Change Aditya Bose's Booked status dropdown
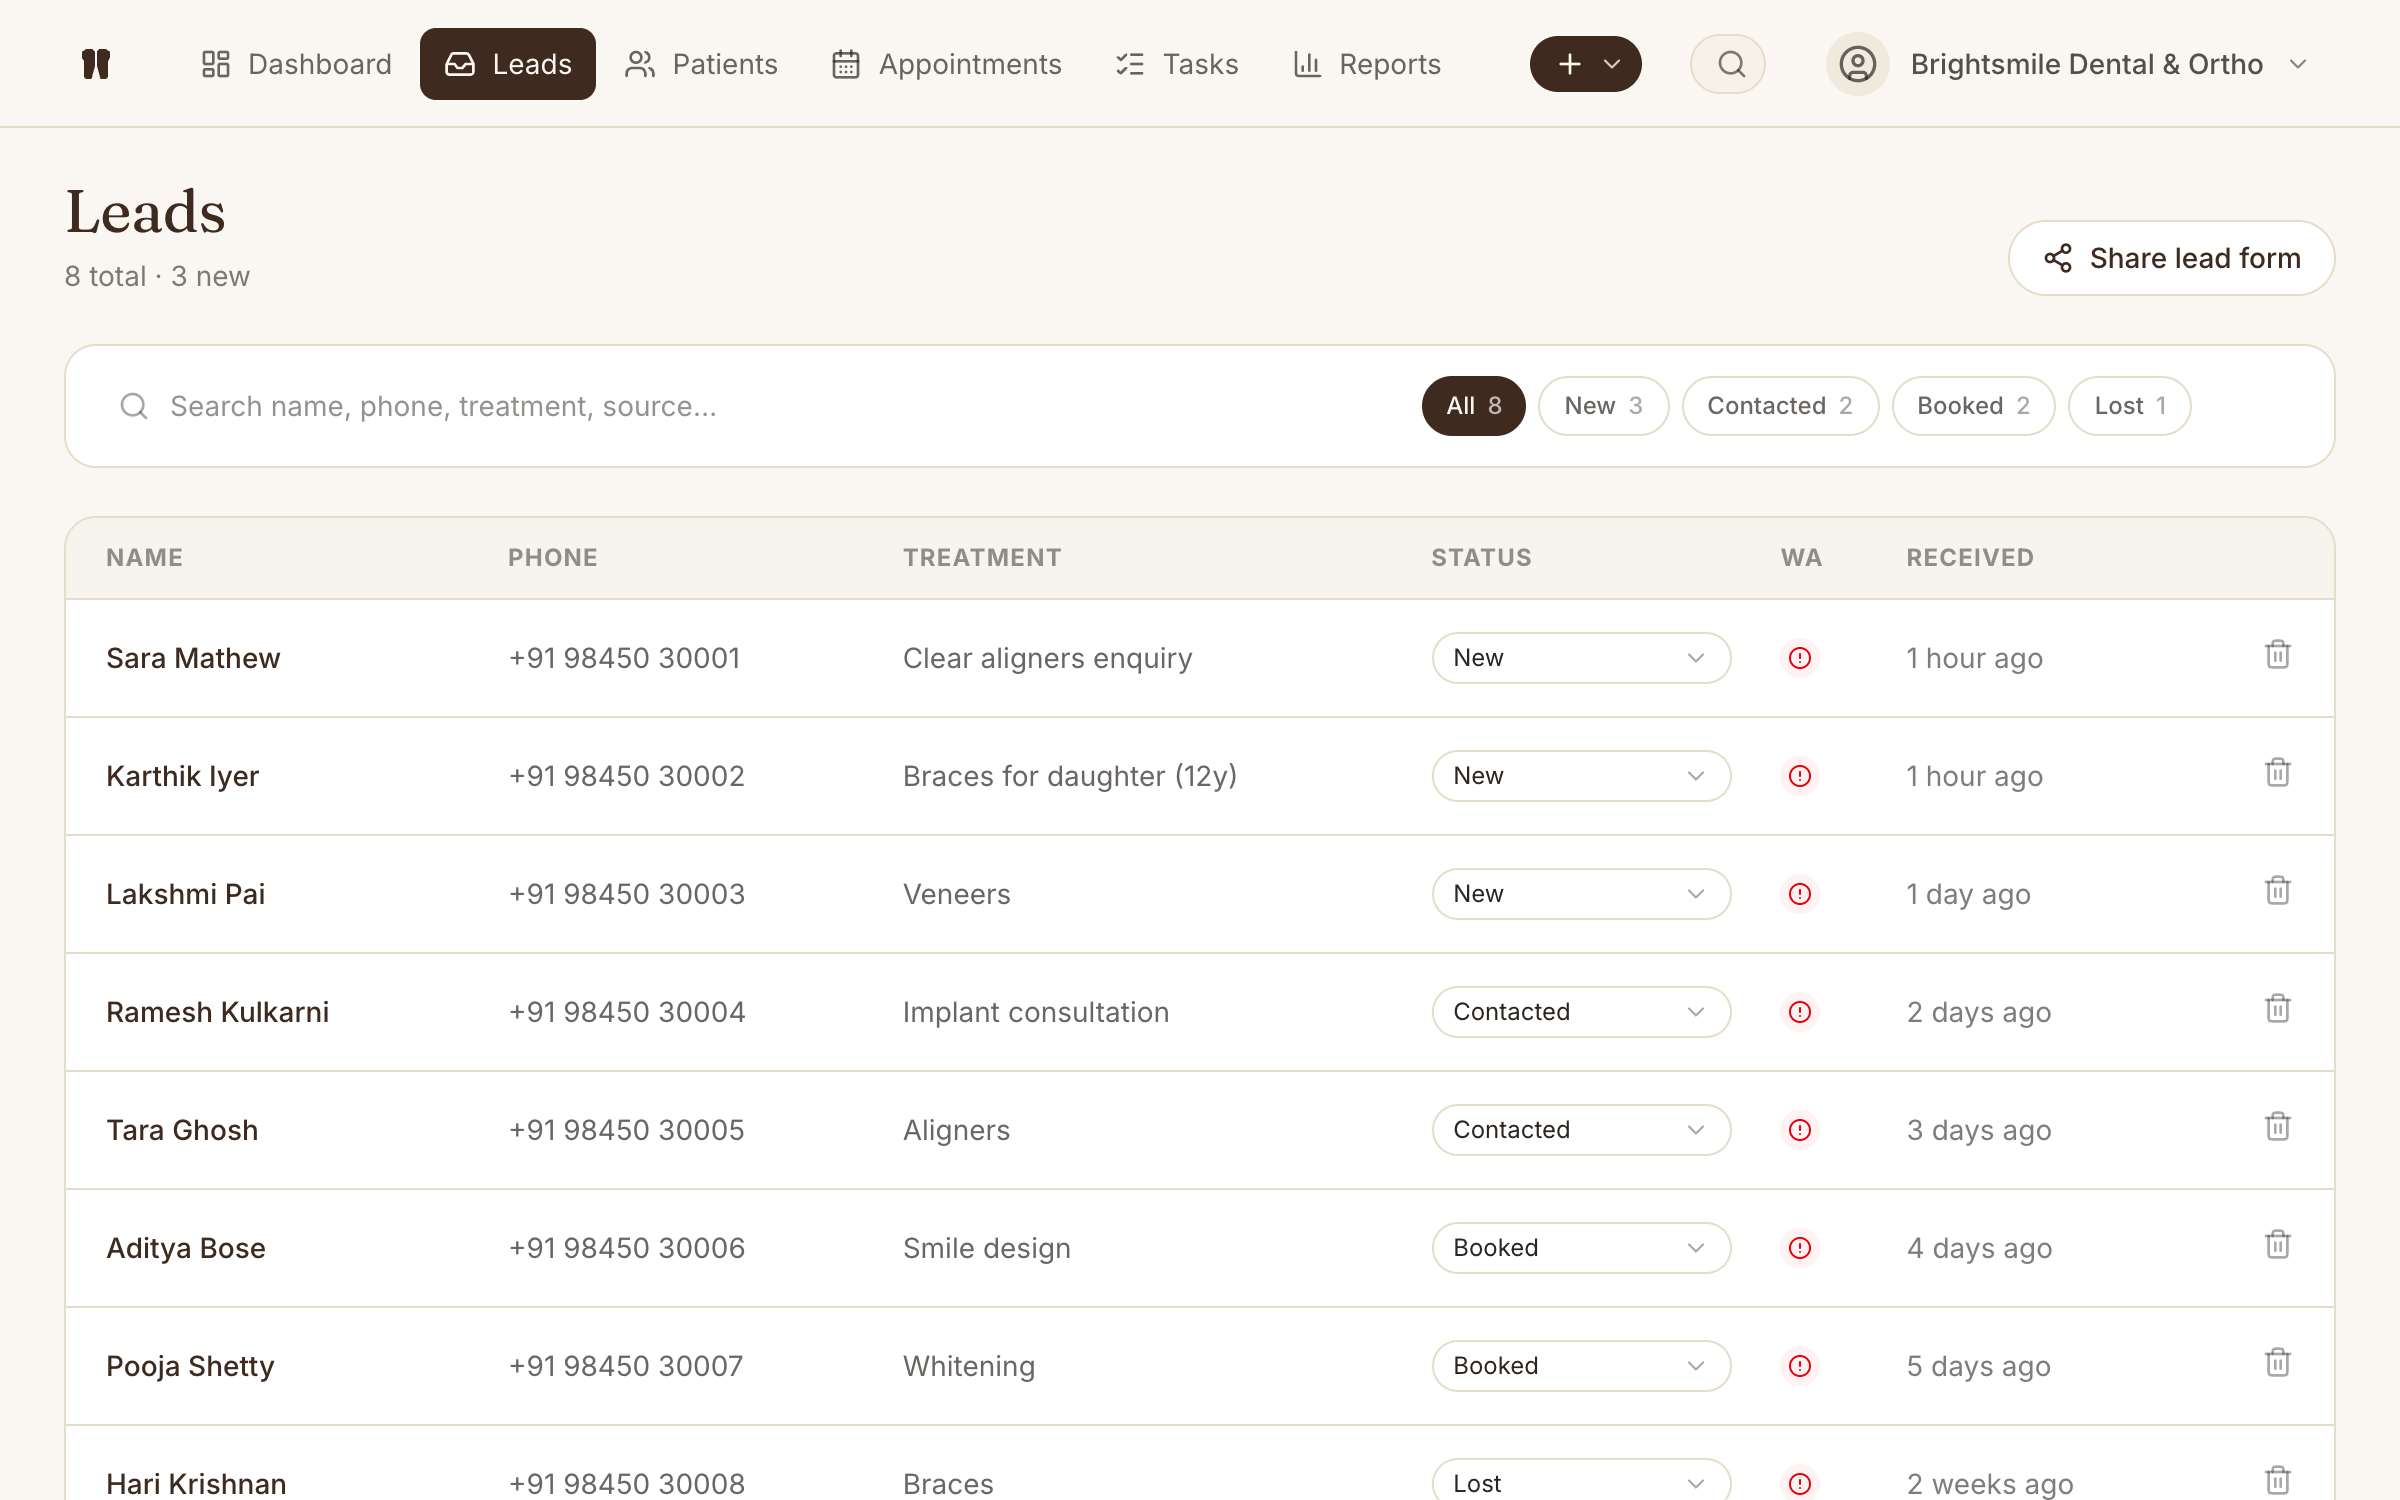The width and height of the screenshot is (2400, 1500). [x=1581, y=1248]
